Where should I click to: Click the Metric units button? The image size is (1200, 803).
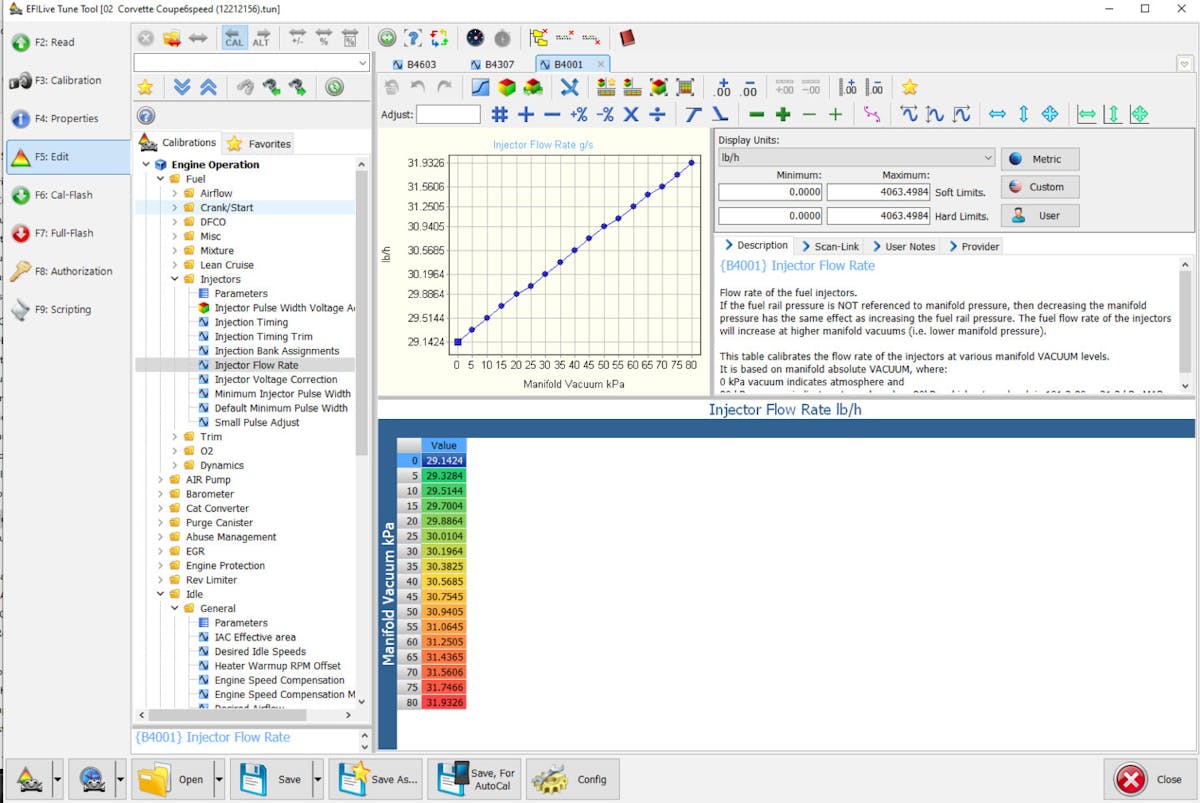(x=1040, y=159)
